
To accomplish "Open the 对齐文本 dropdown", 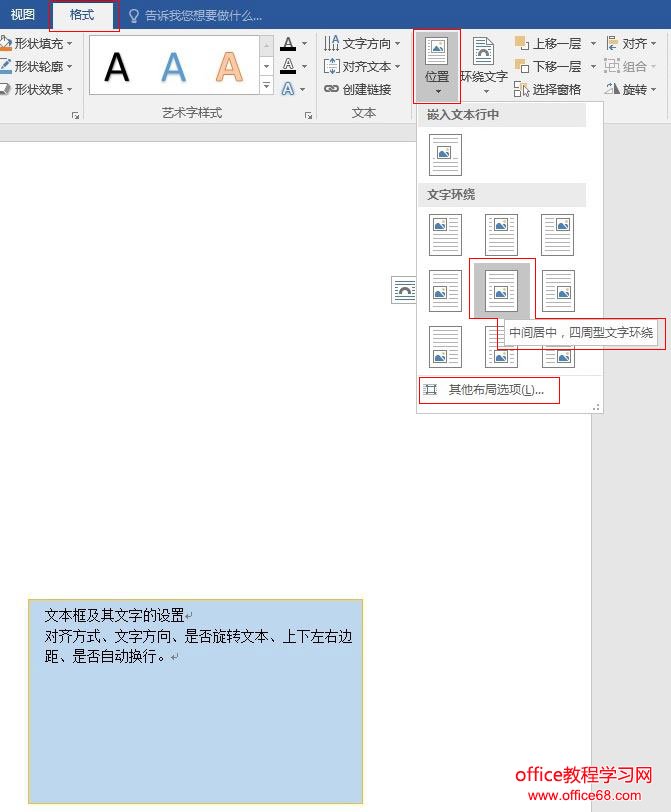I will (362, 66).
